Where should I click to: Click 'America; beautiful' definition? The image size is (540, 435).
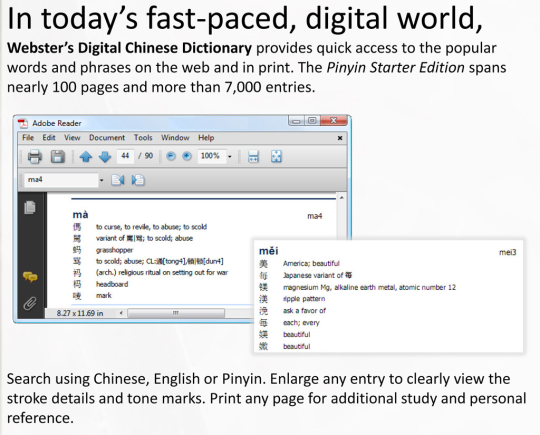pos(311,263)
